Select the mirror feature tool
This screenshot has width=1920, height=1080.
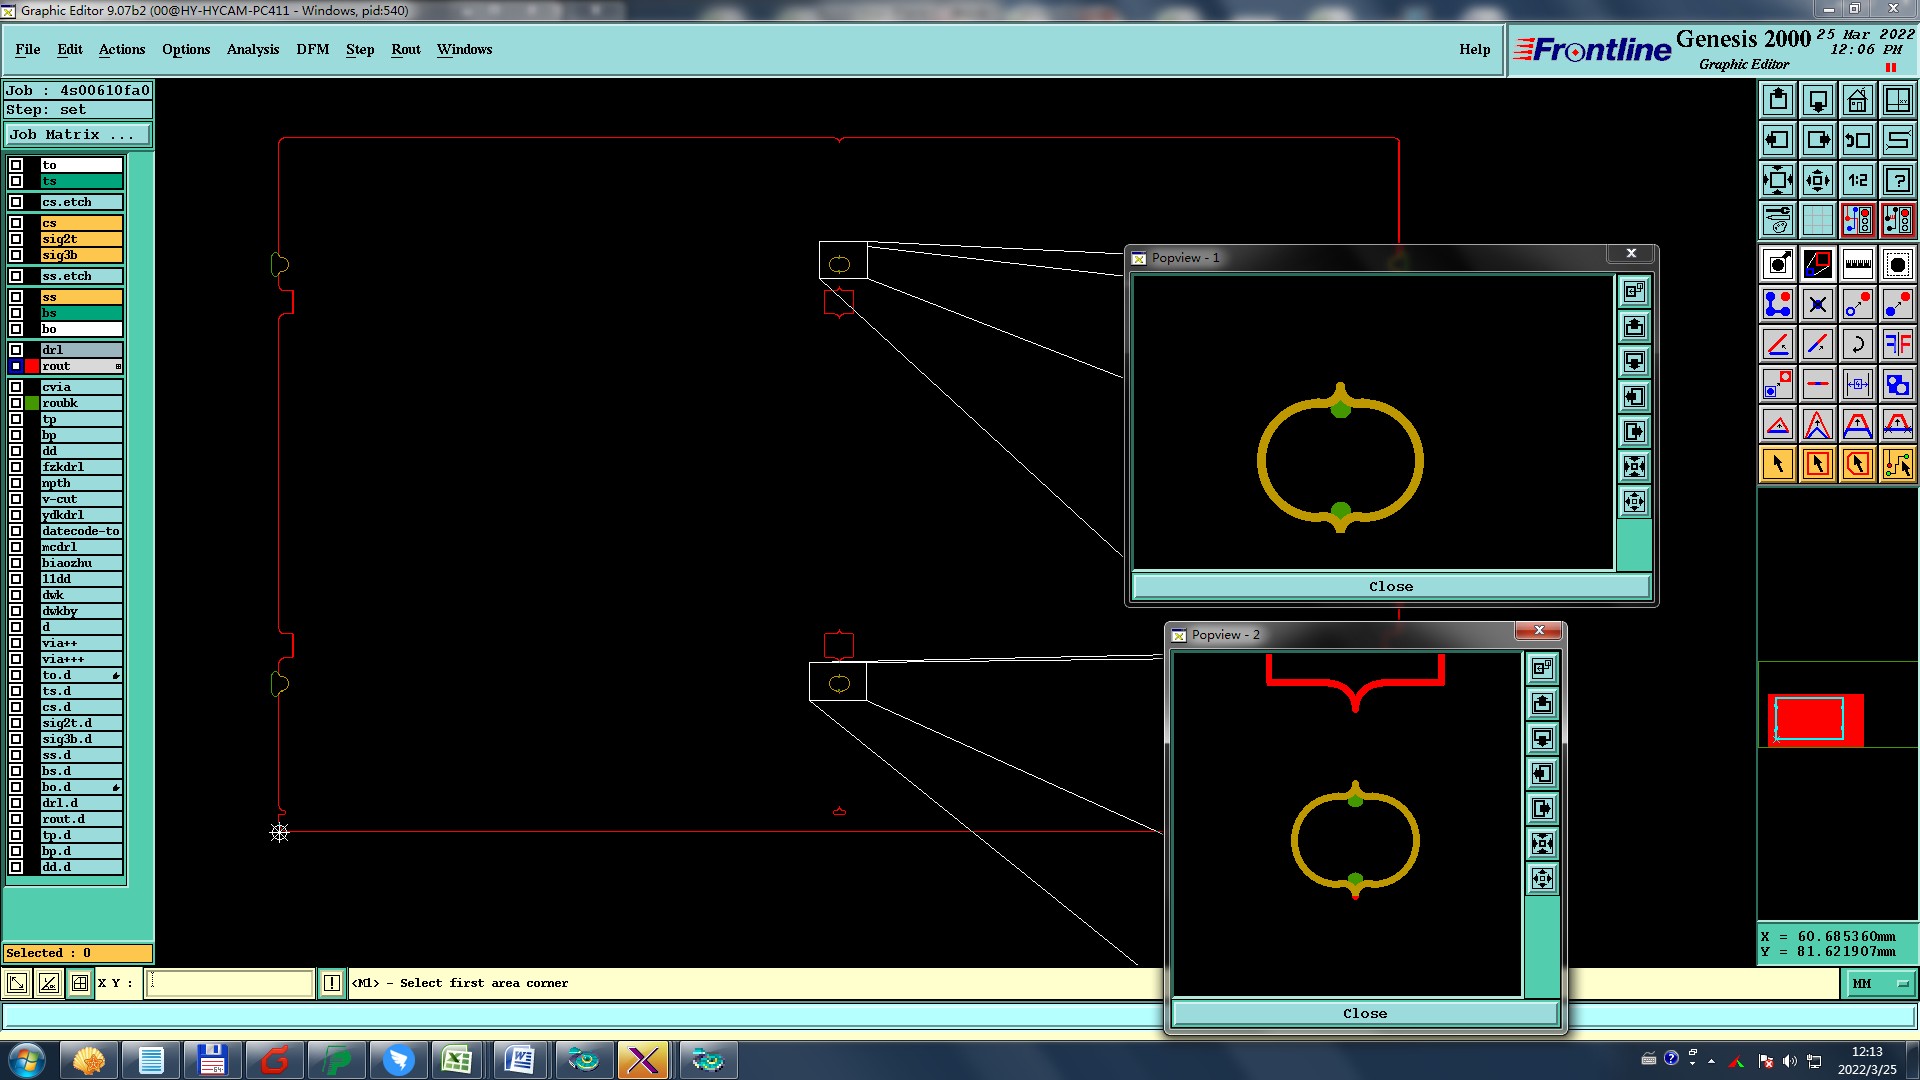(x=1897, y=345)
